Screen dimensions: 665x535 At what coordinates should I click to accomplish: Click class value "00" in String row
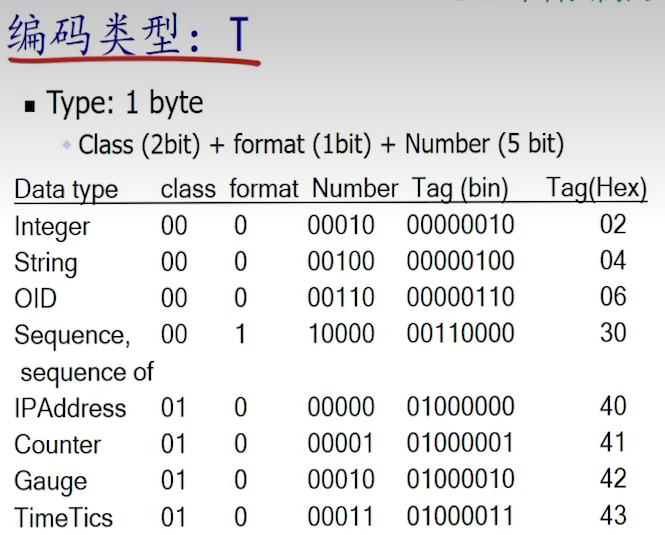(174, 261)
